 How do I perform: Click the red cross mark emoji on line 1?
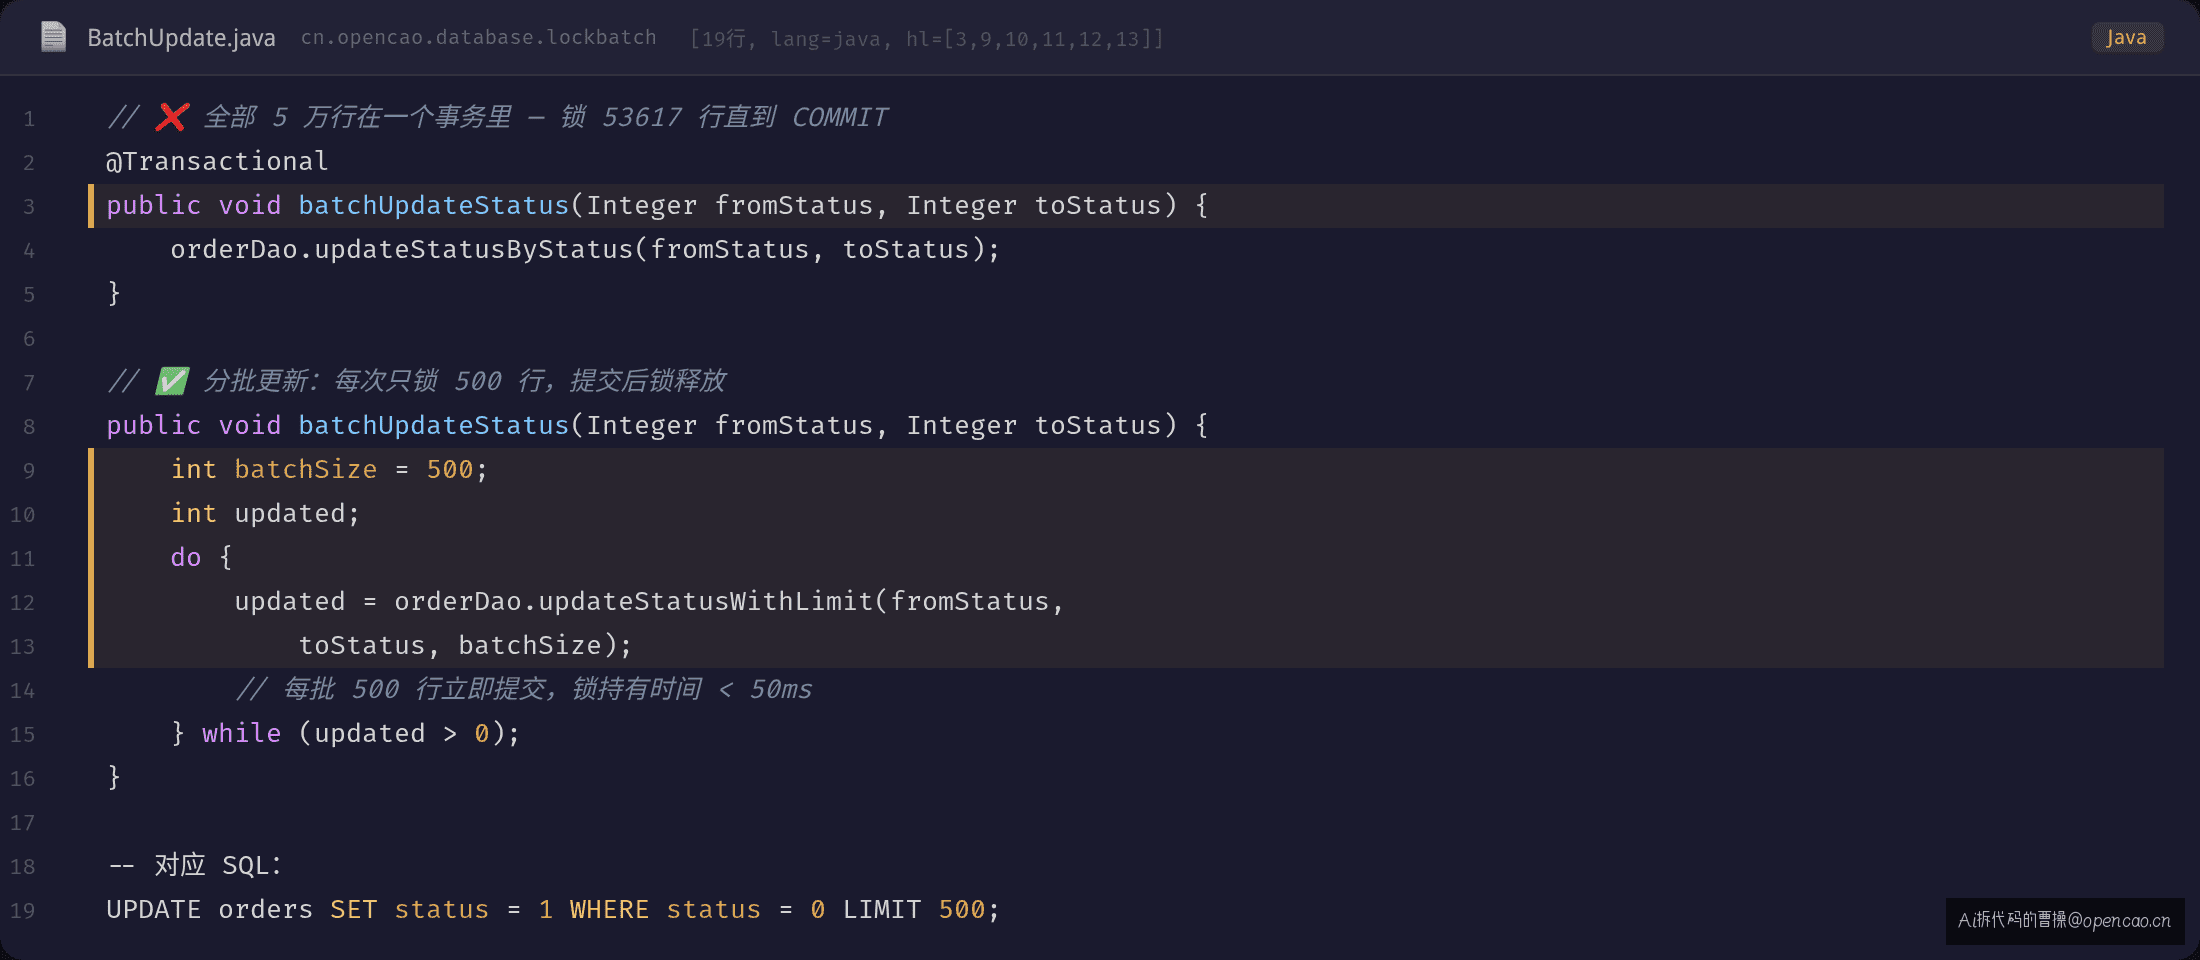[171, 117]
